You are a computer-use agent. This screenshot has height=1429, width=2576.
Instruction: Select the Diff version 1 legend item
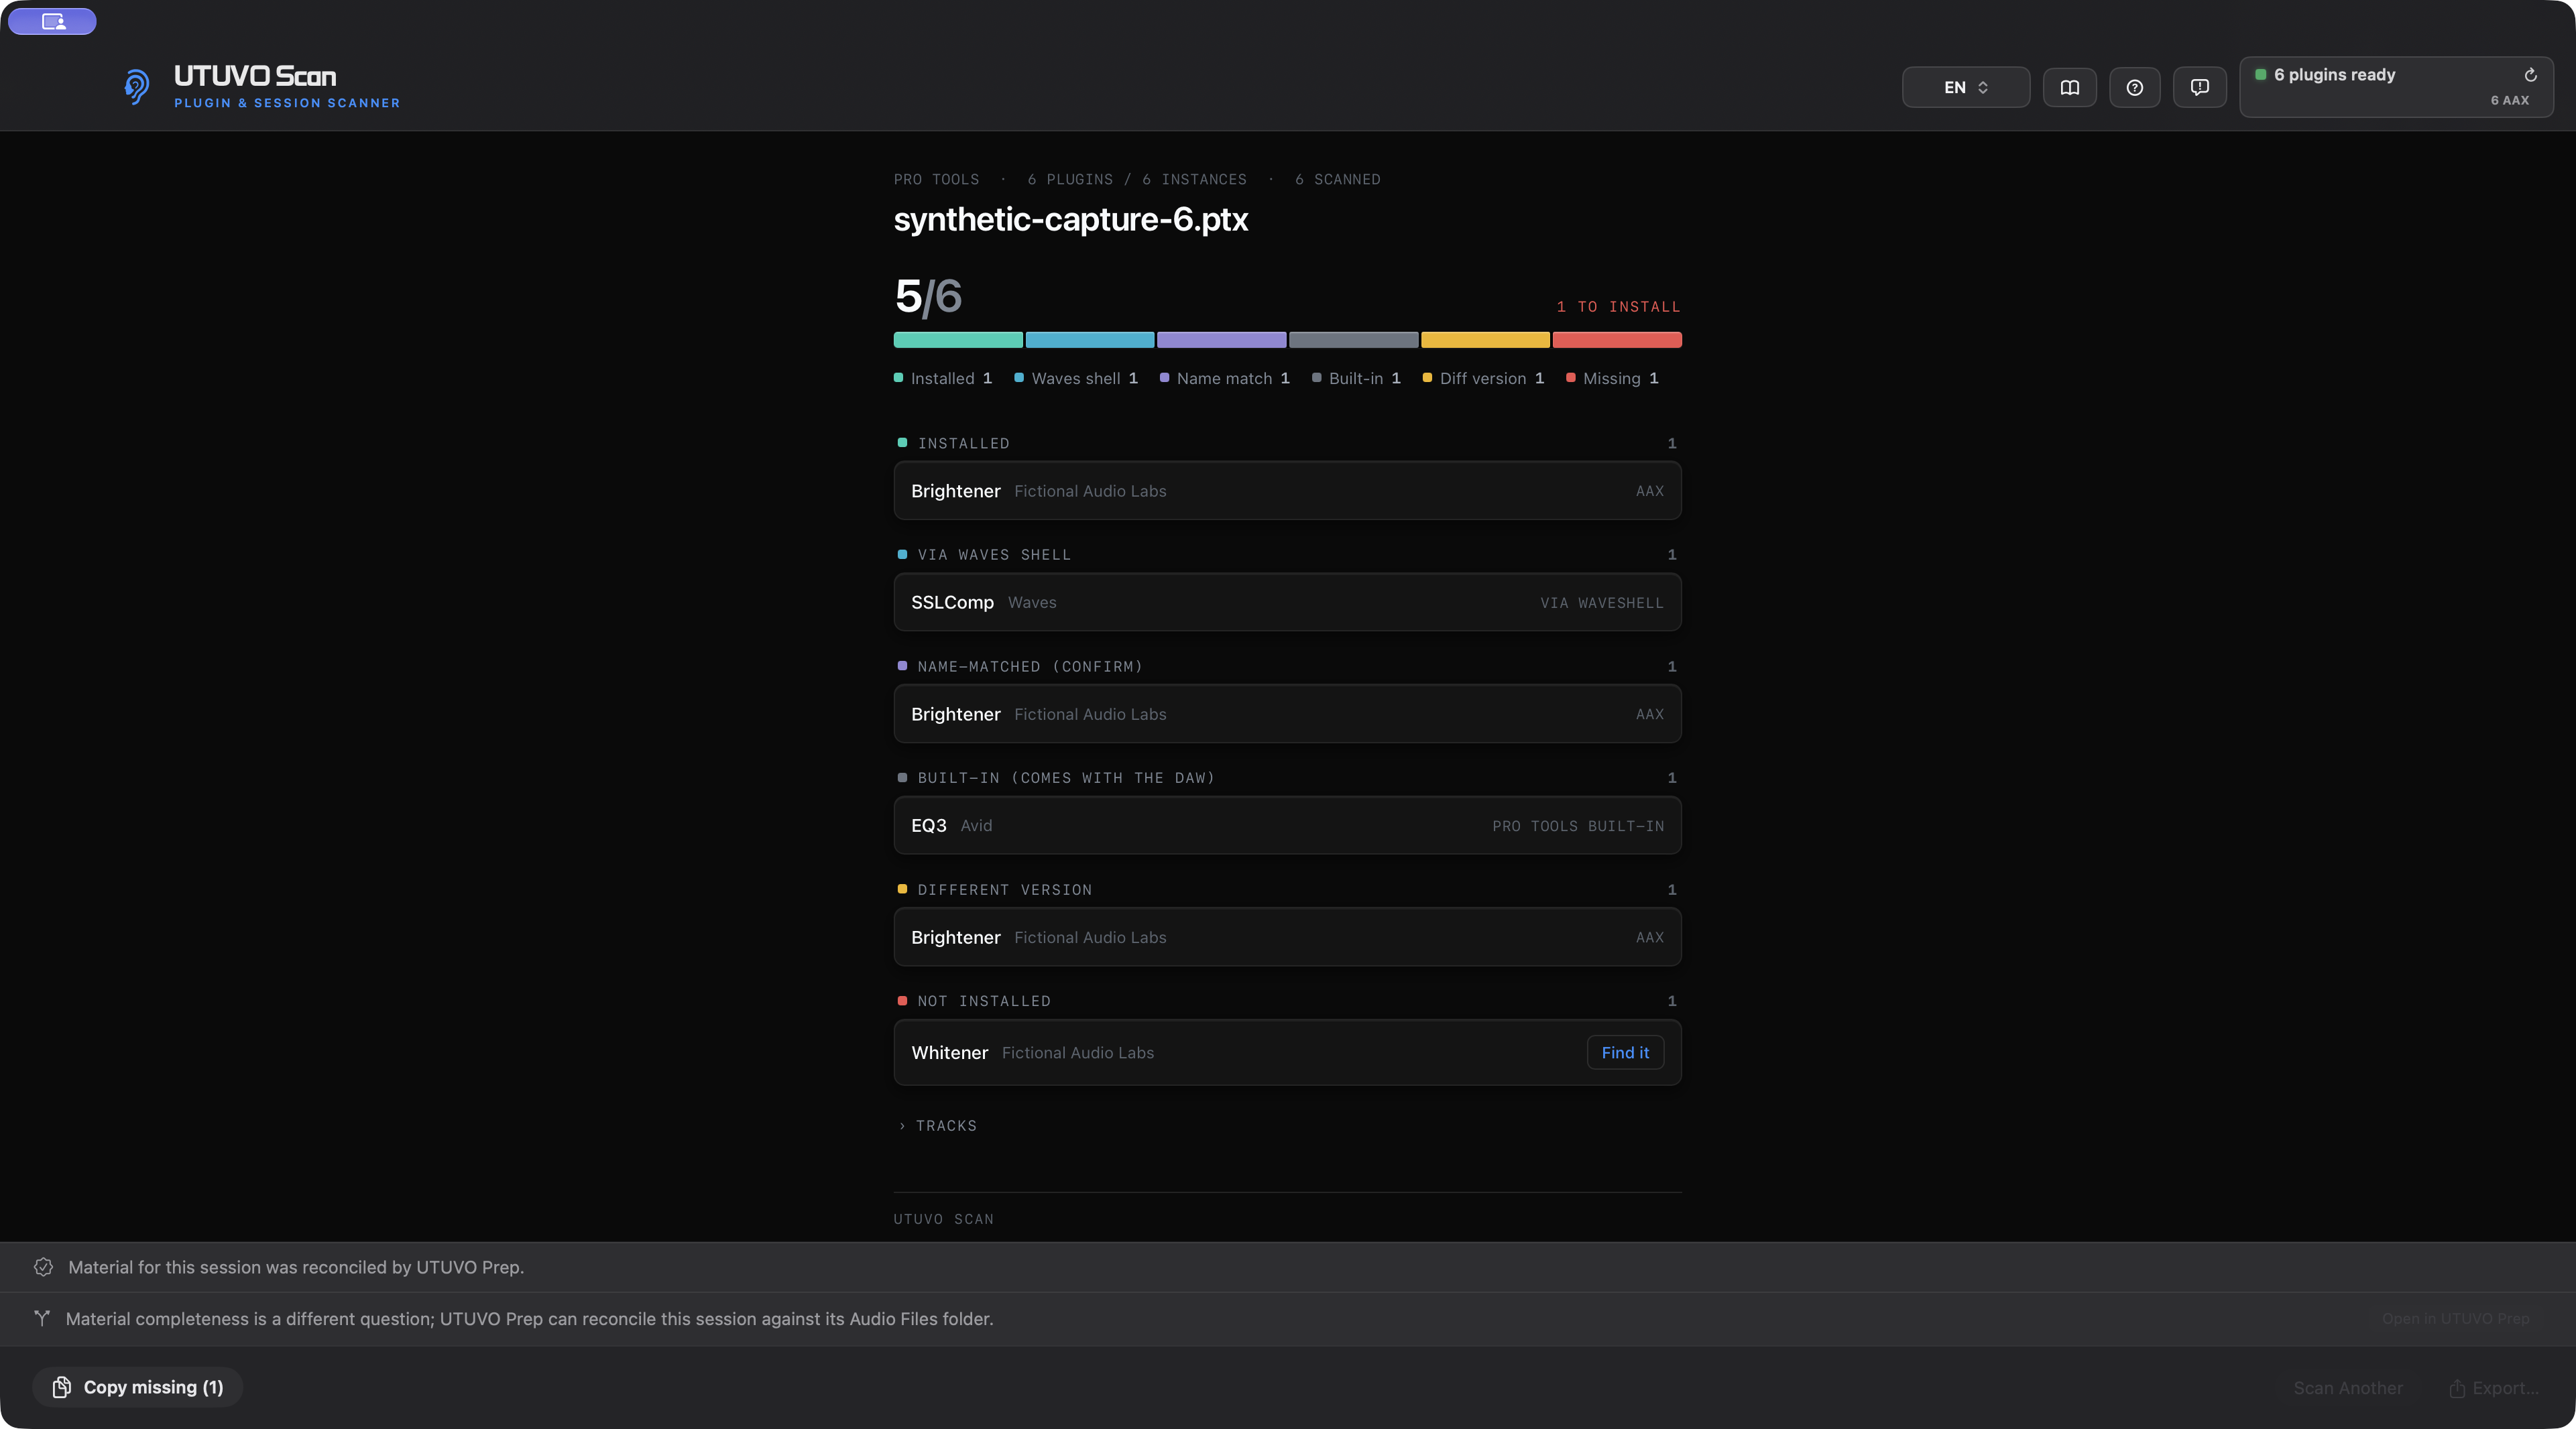[1484, 378]
